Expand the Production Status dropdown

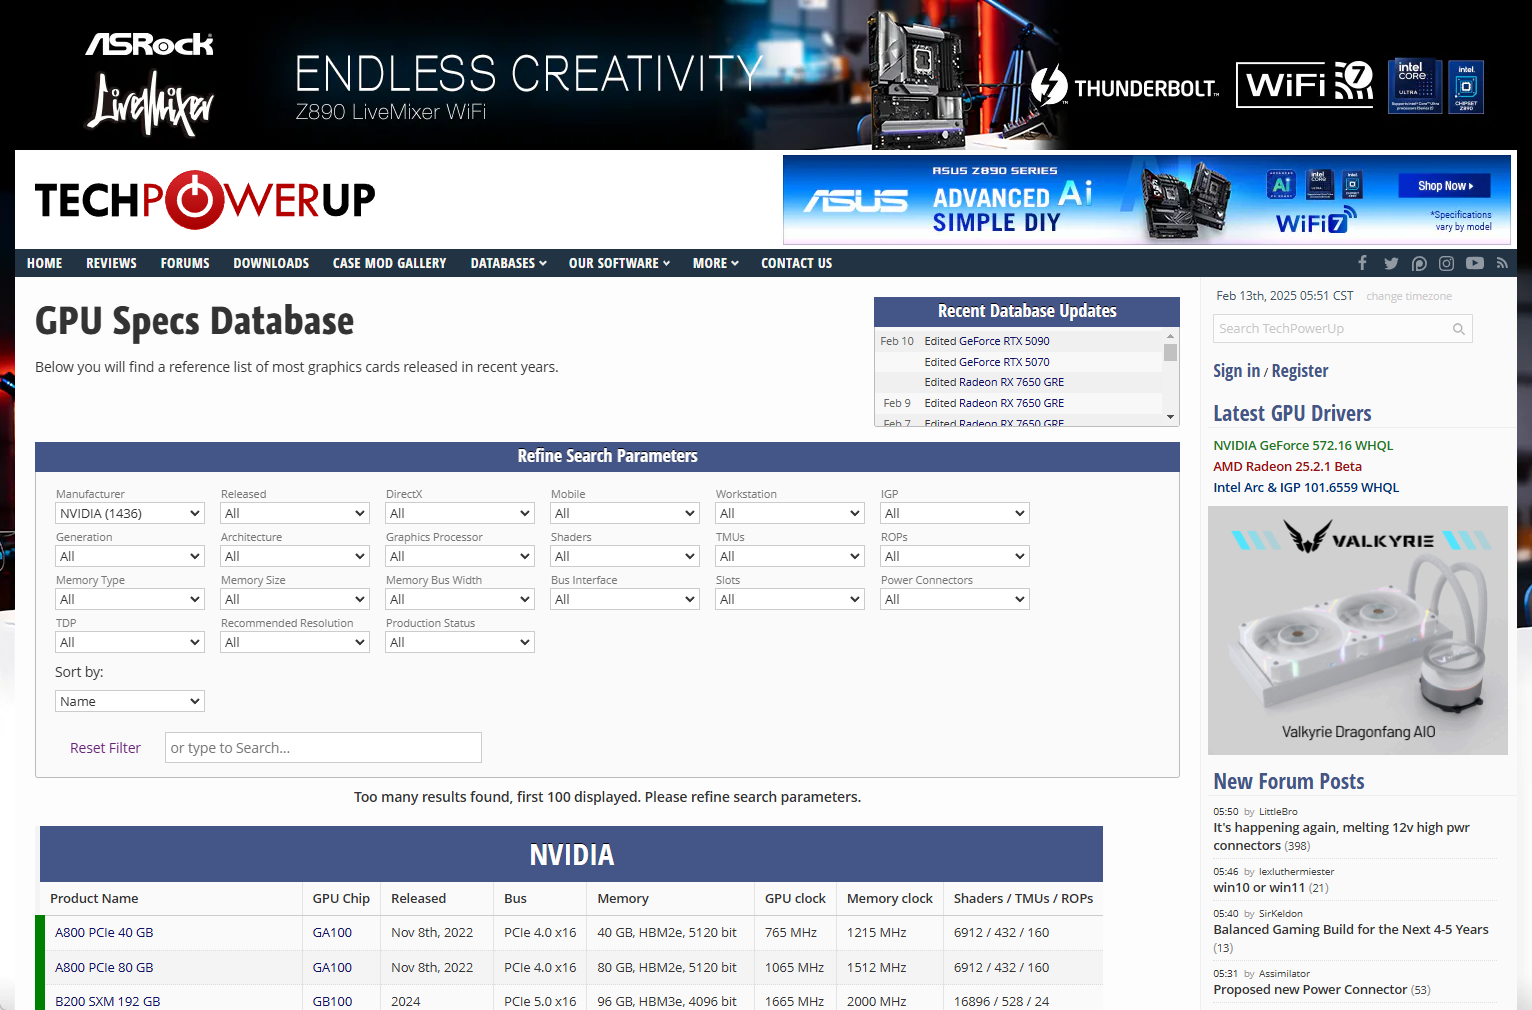(x=460, y=642)
